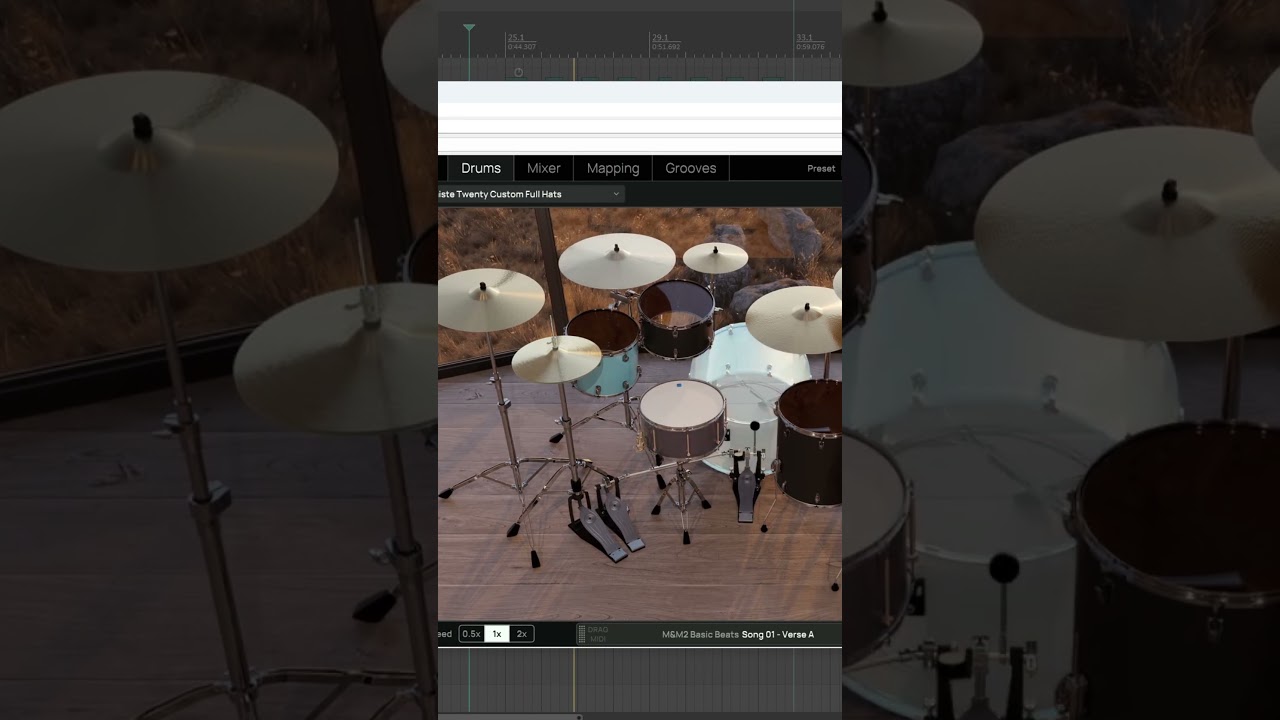Switch to the Grooves tab

(691, 168)
